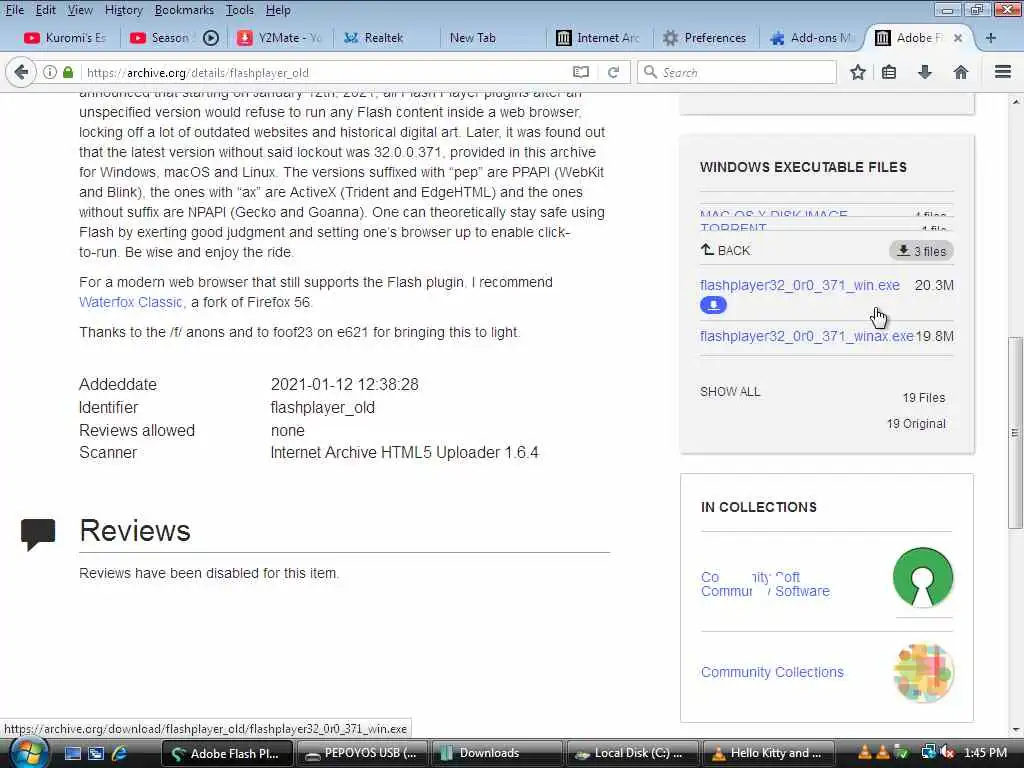Click the archive.org URL address field
The width and height of the screenshot is (1024, 768).
pos(327,72)
